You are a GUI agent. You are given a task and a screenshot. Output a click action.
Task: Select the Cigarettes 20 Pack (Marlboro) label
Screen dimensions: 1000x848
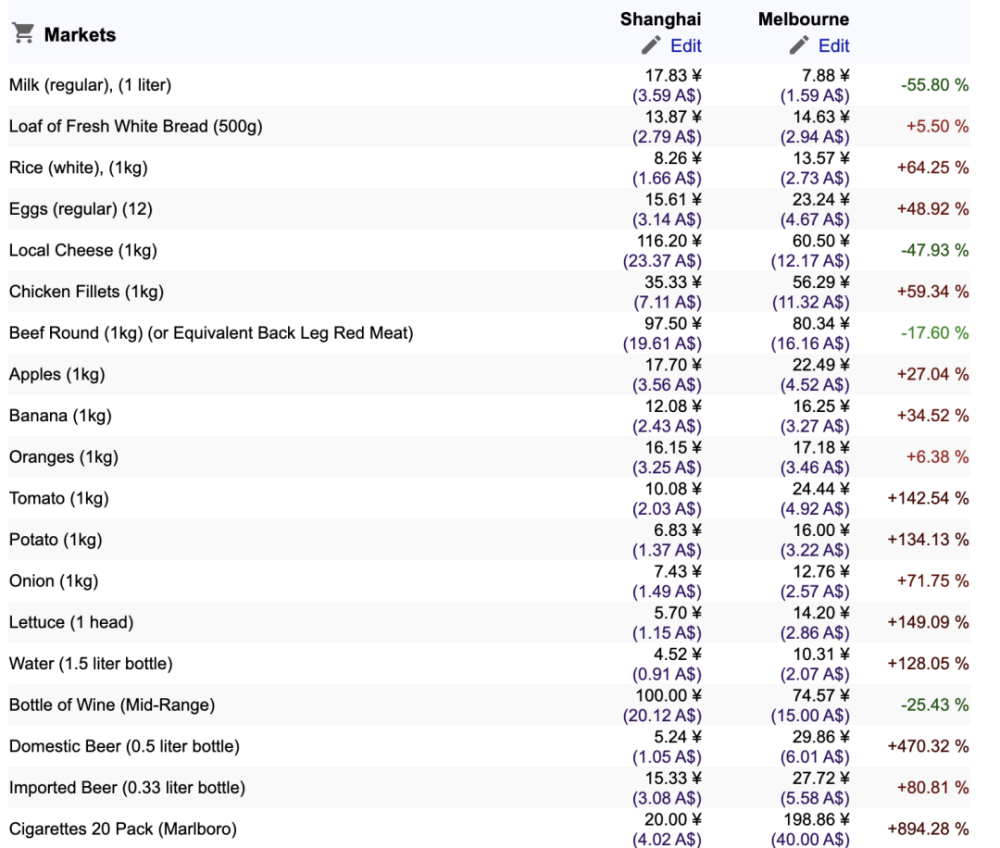click(x=122, y=829)
